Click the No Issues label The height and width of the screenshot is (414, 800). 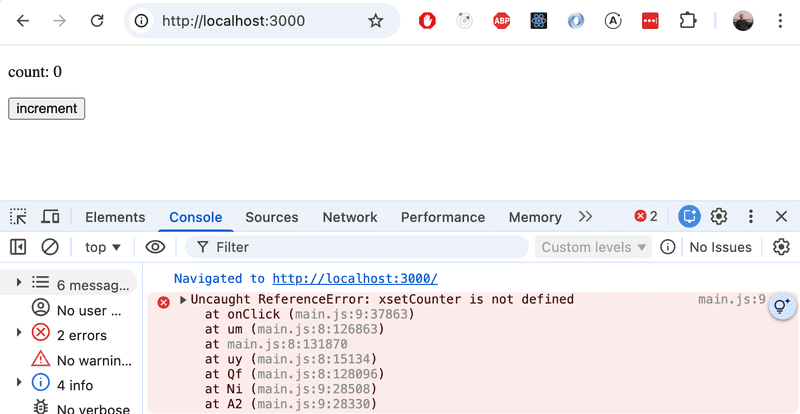coord(720,247)
